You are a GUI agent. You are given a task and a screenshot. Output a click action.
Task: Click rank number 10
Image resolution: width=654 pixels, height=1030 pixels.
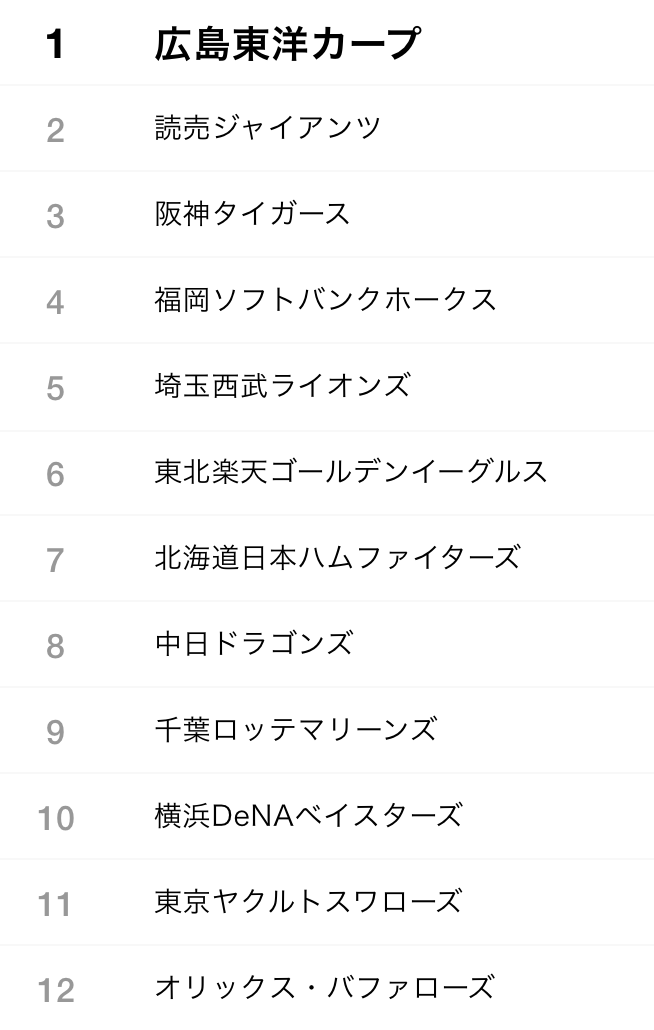tap(56, 819)
